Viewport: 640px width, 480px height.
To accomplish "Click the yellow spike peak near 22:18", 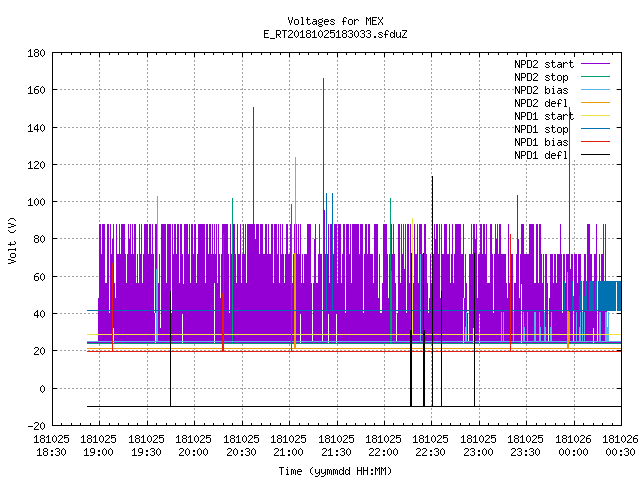I will pyautogui.click(x=412, y=221).
